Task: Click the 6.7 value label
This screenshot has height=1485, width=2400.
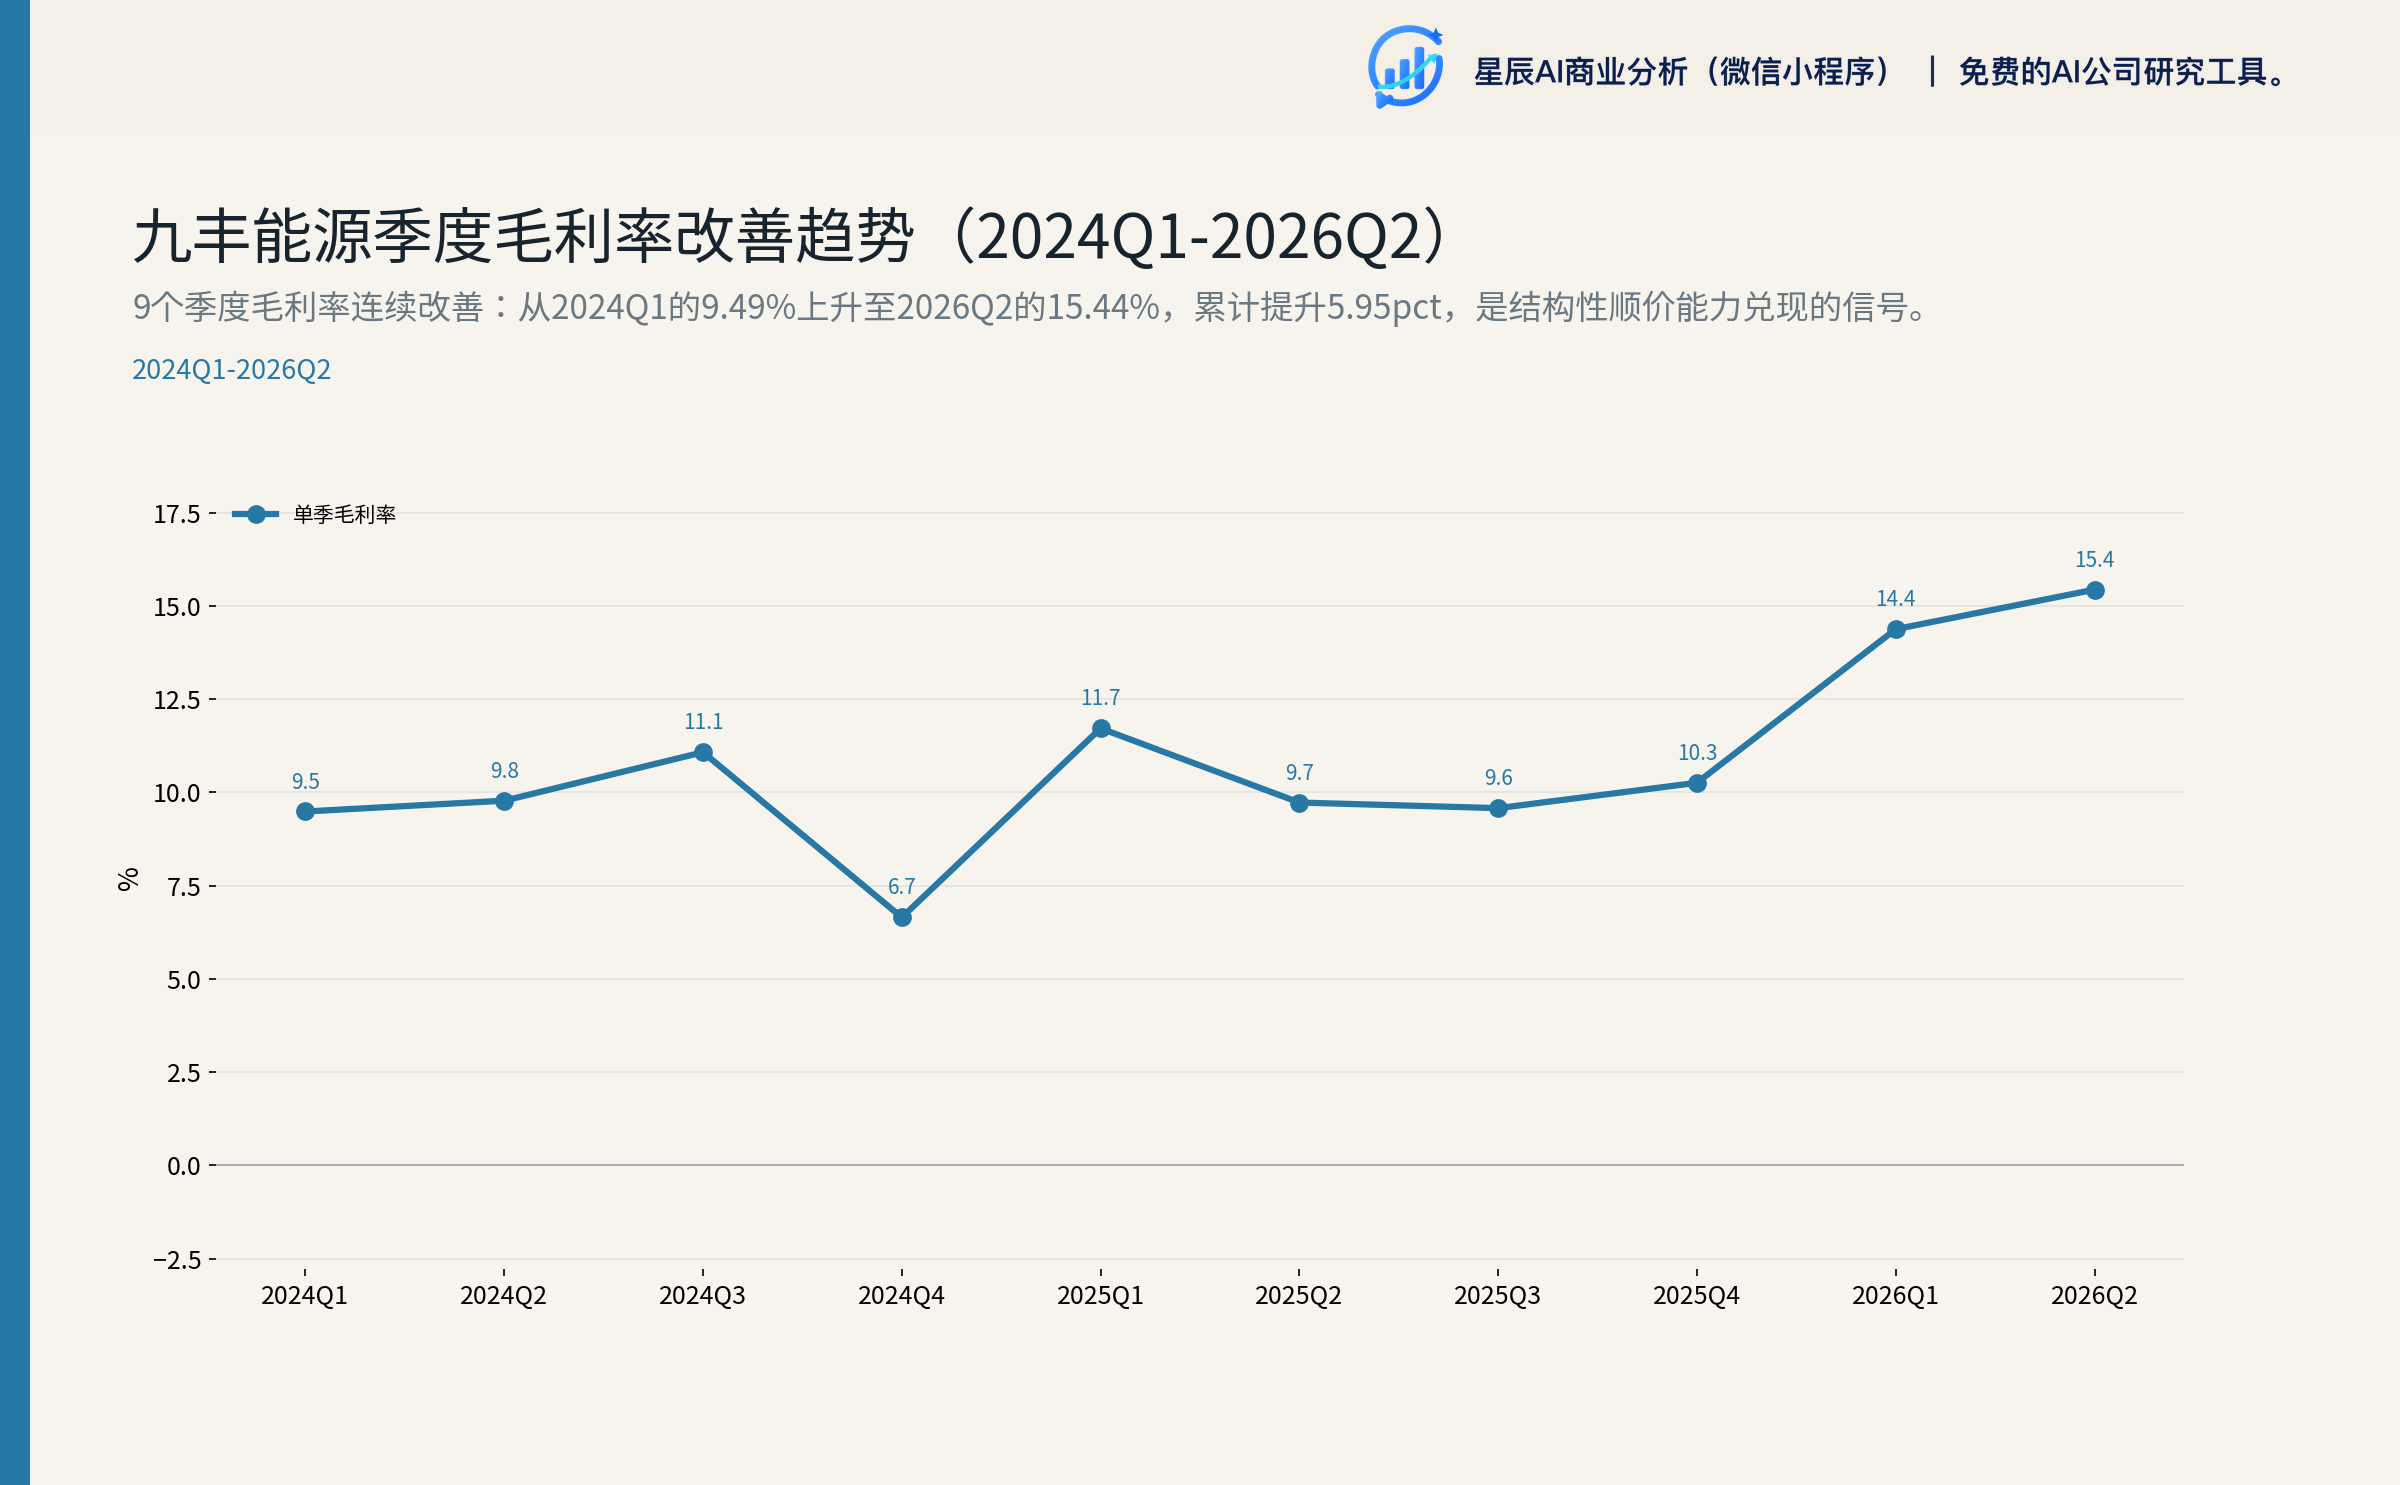Action: coord(901,886)
